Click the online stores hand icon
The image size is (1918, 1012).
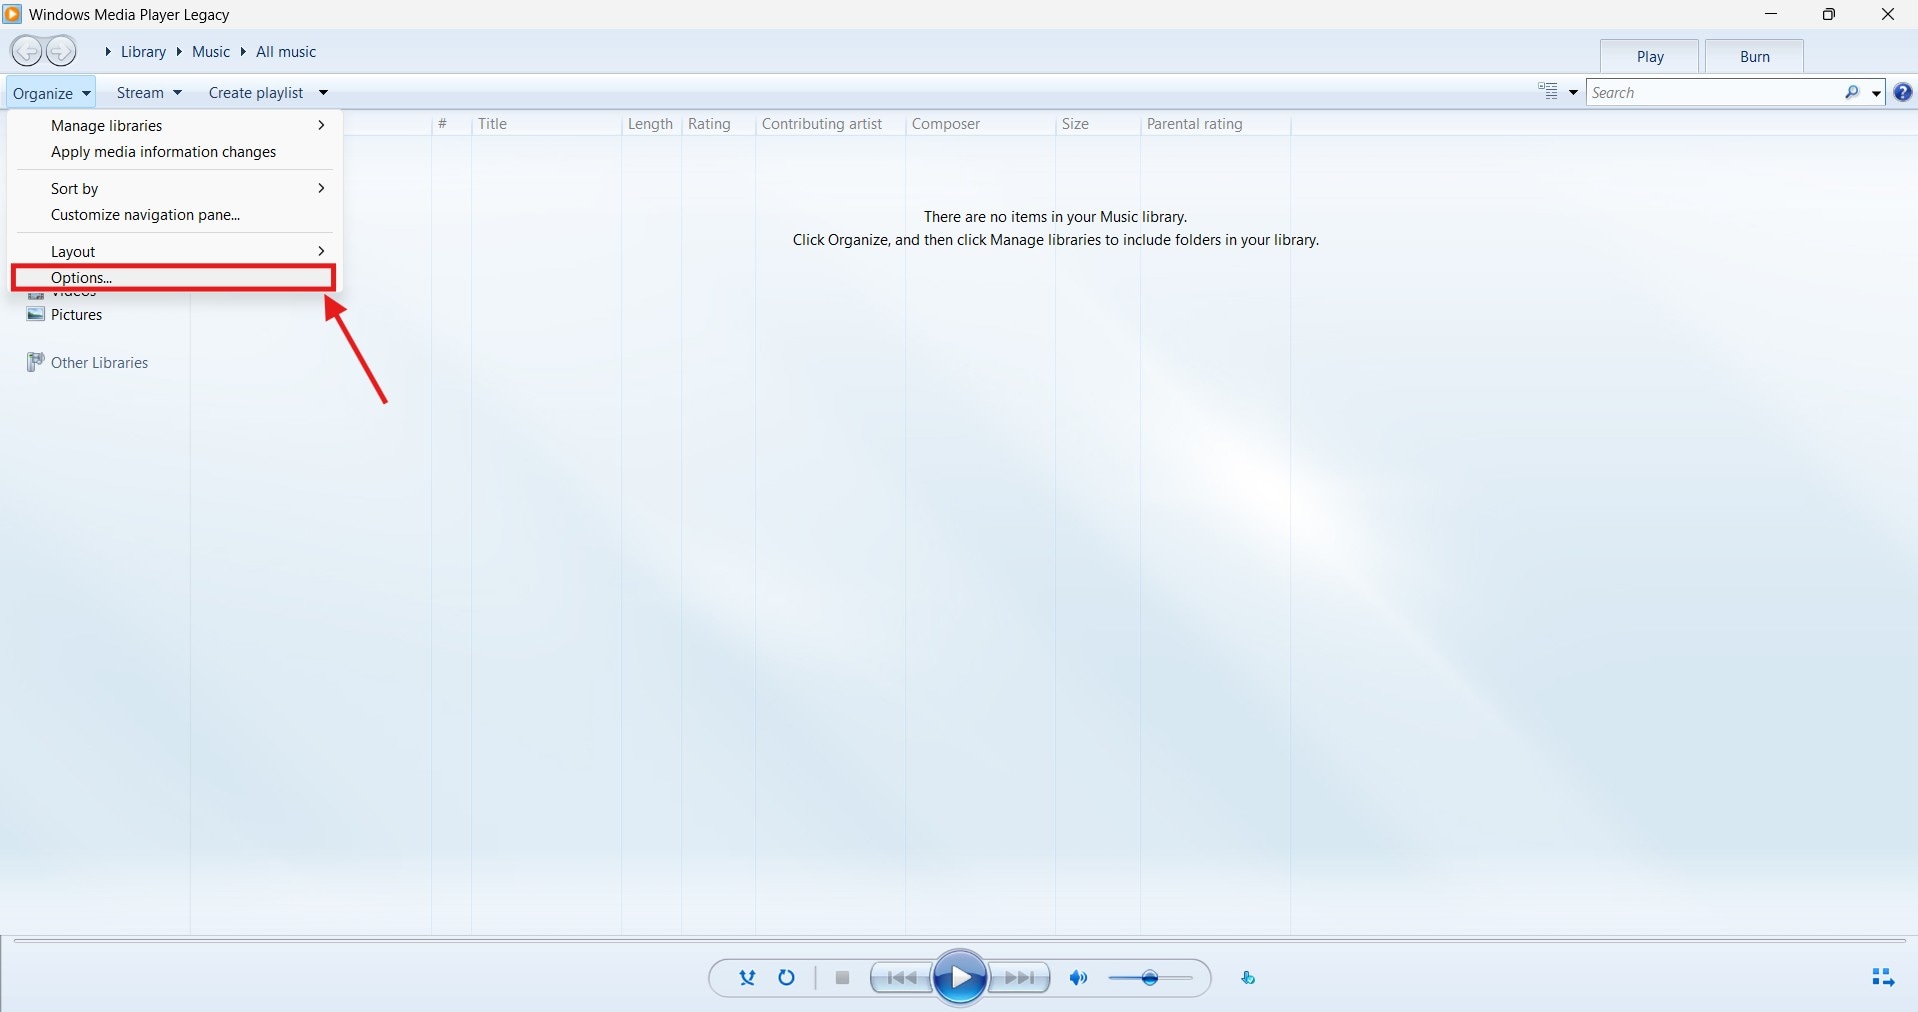1248,978
